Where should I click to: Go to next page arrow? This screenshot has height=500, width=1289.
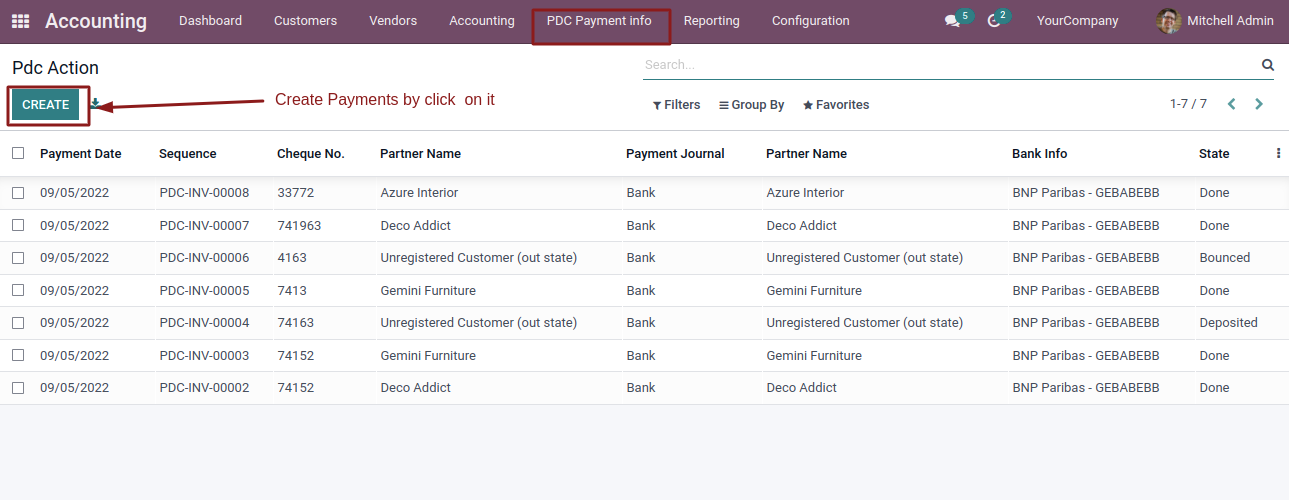[1259, 104]
